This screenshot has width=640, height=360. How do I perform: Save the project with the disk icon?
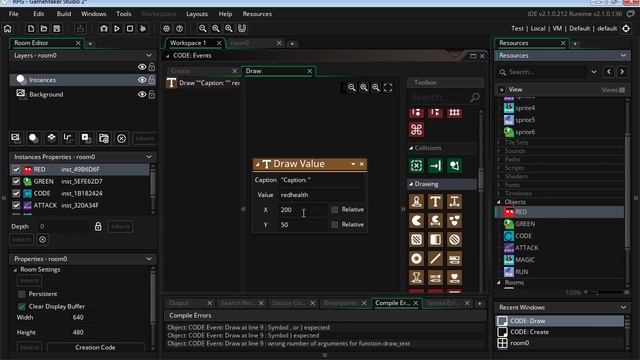[x=57, y=29]
